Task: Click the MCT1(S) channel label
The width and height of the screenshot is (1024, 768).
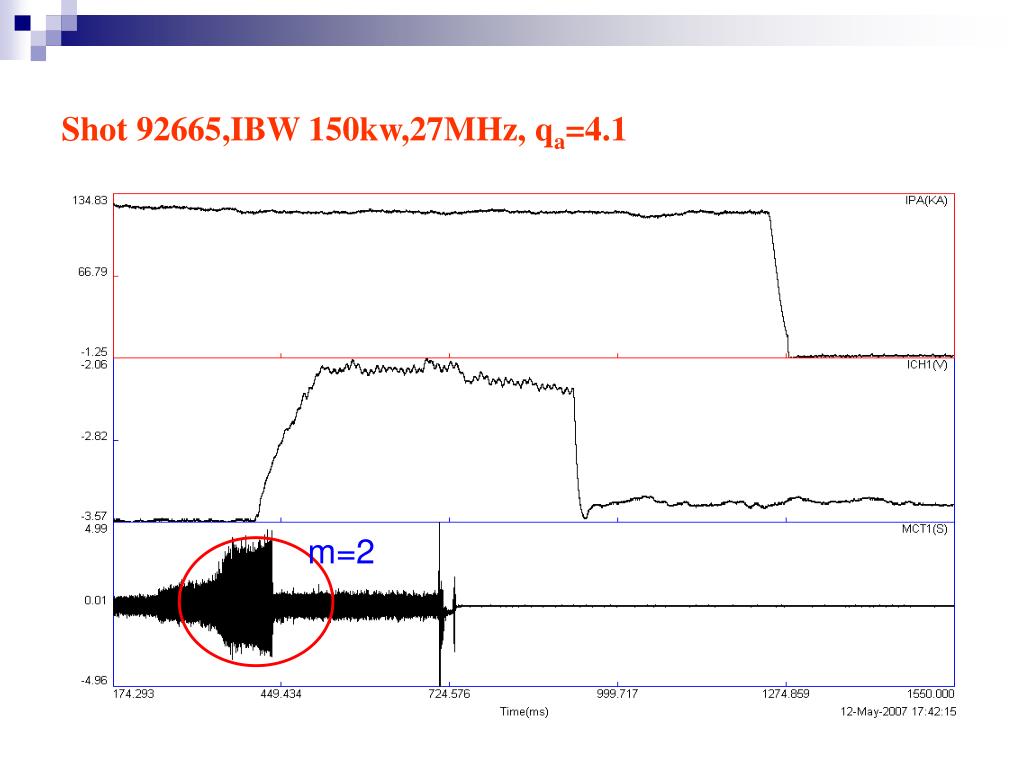Action: (x=924, y=529)
